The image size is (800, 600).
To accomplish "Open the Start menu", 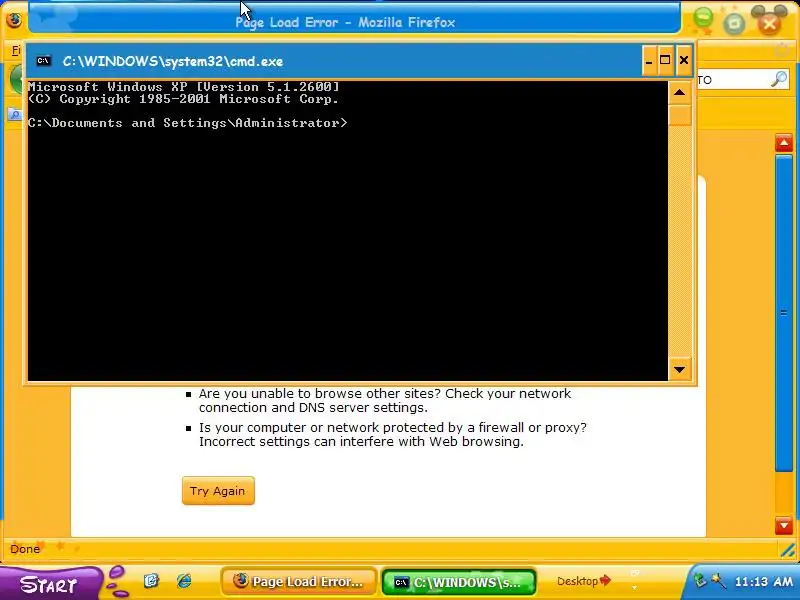I will 49,583.
